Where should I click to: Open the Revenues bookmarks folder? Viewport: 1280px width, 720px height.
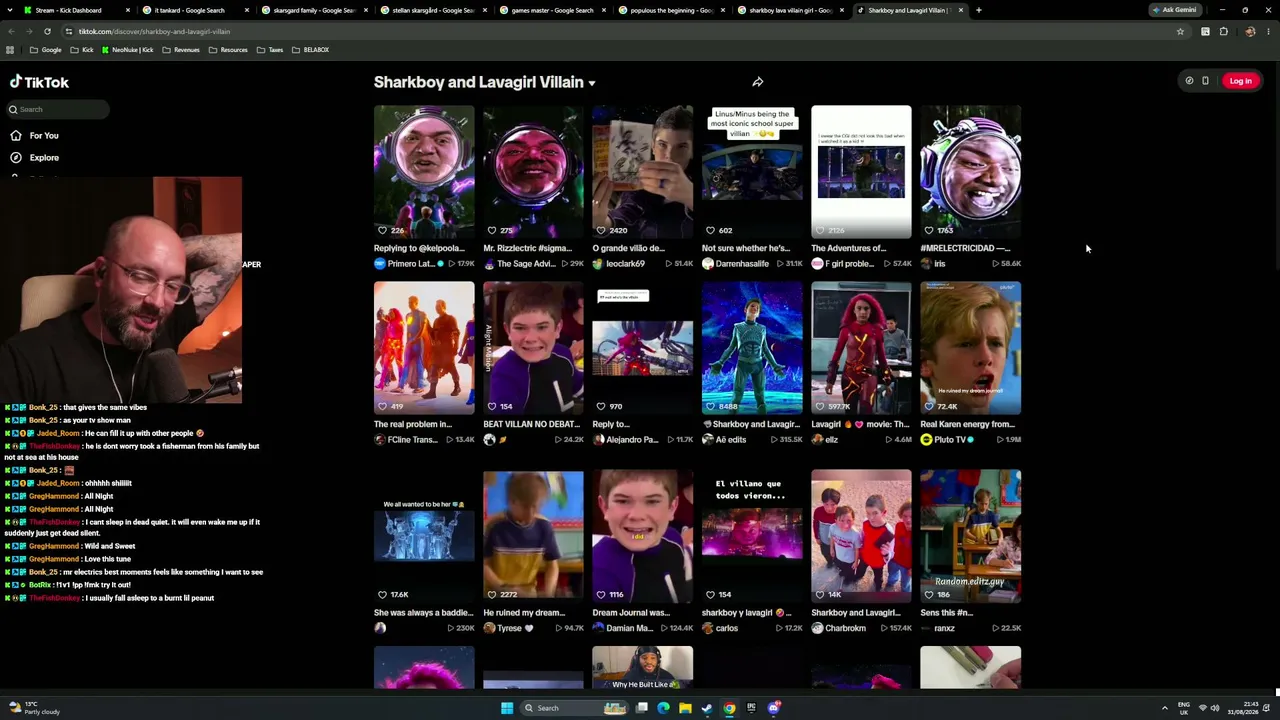coord(181,50)
